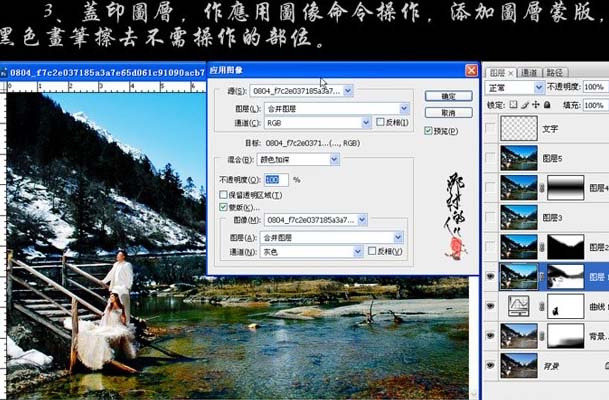Select the 图层4 layer mask thumbnail
Image resolution: width=609 pixels, height=400 pixels.
click(565, 187)
